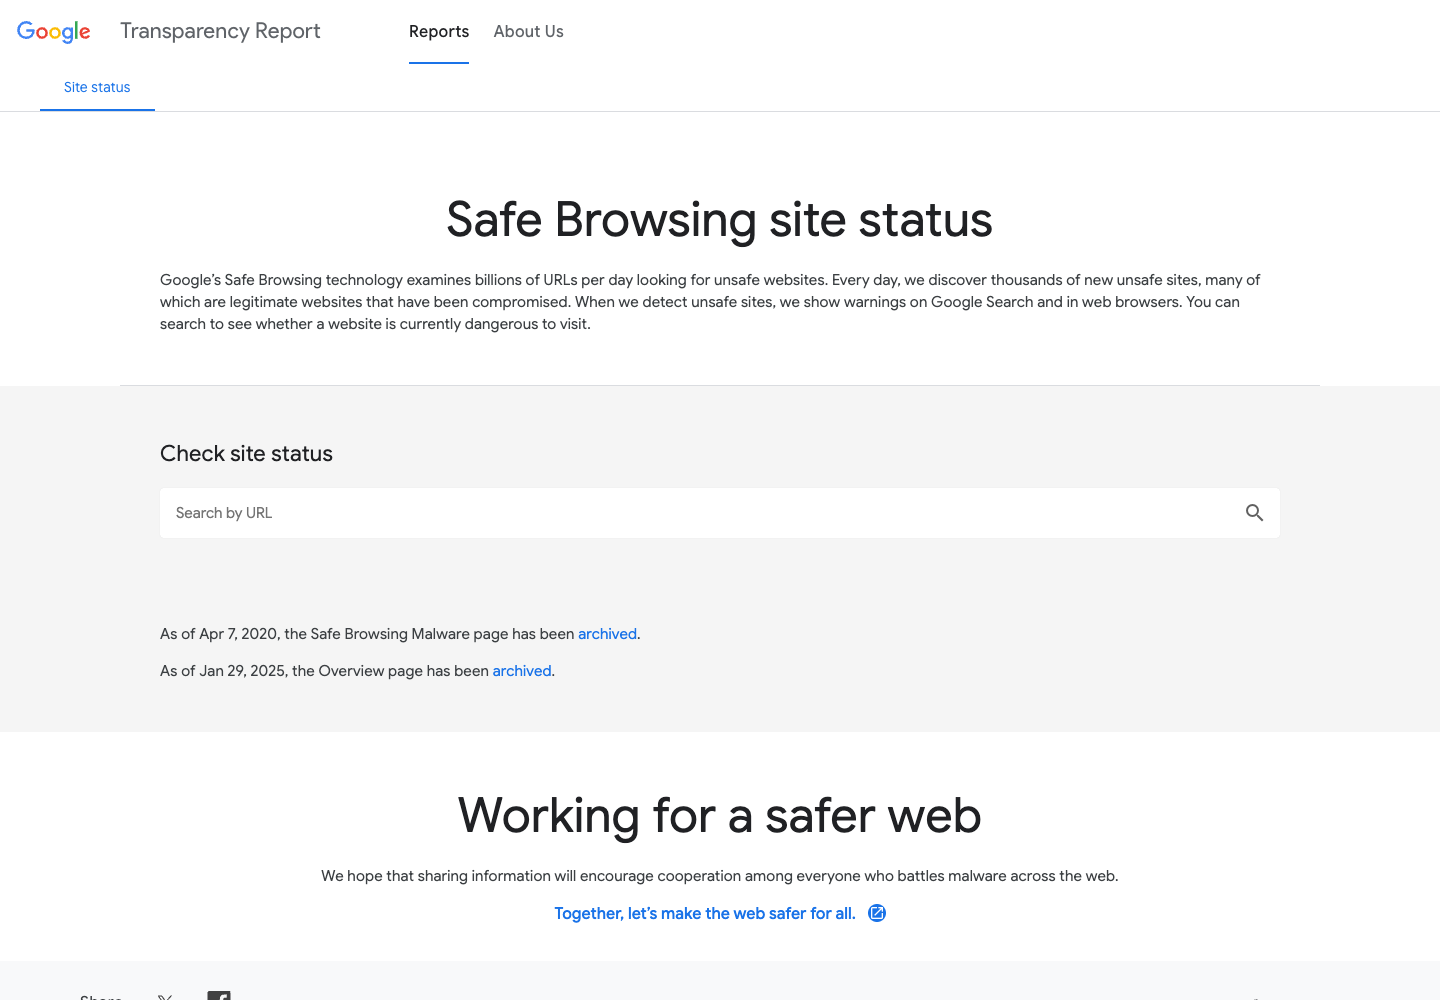Screen dimensions: 1440x1000
Task: Switch to the About Us tab
Action: [x=529, y=32]
